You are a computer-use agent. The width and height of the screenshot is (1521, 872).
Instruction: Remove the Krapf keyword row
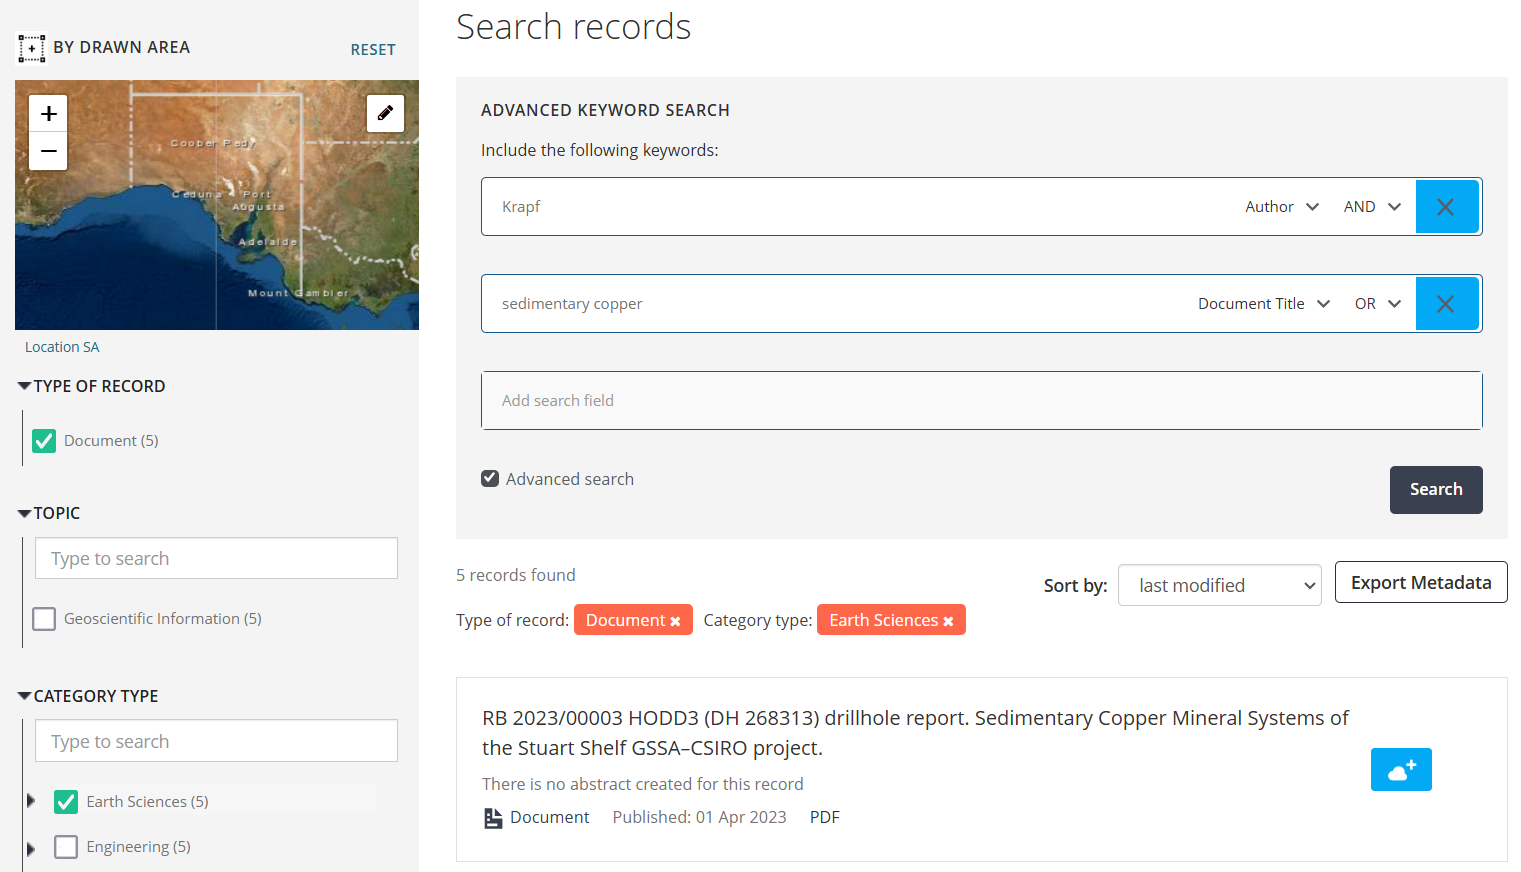pos(1446,207)
